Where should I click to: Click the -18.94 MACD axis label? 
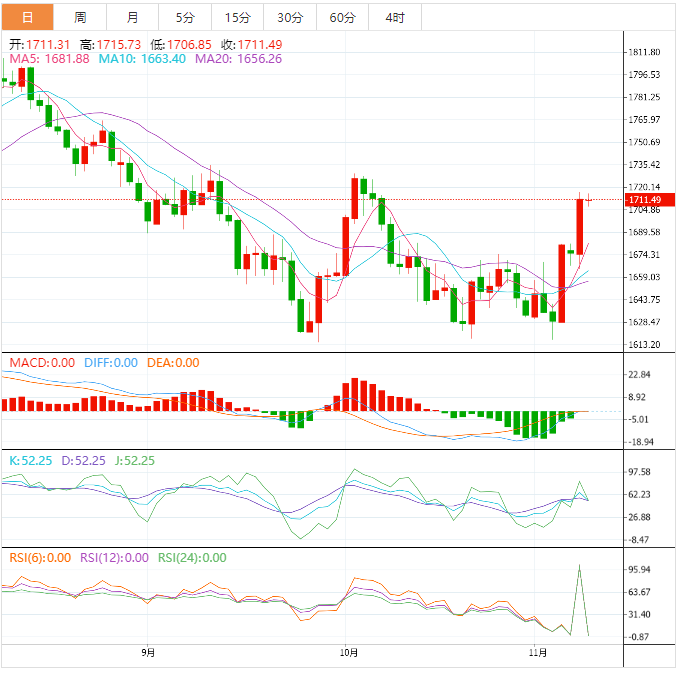pos(640,442)
